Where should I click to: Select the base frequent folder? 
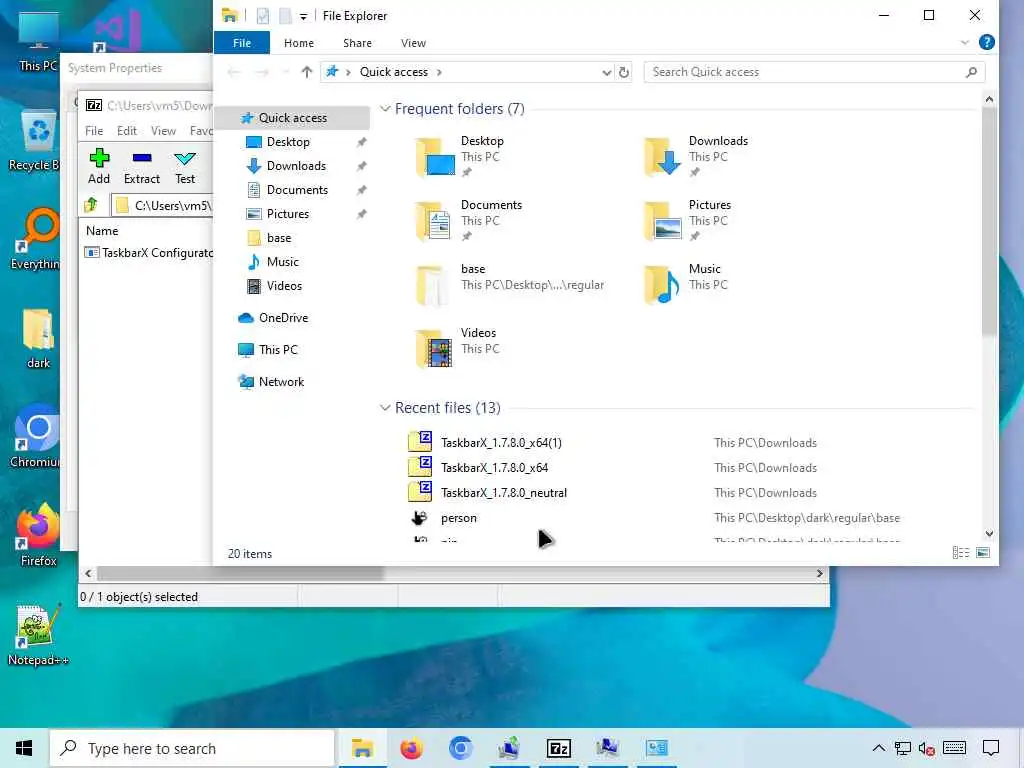coord(510,284)
